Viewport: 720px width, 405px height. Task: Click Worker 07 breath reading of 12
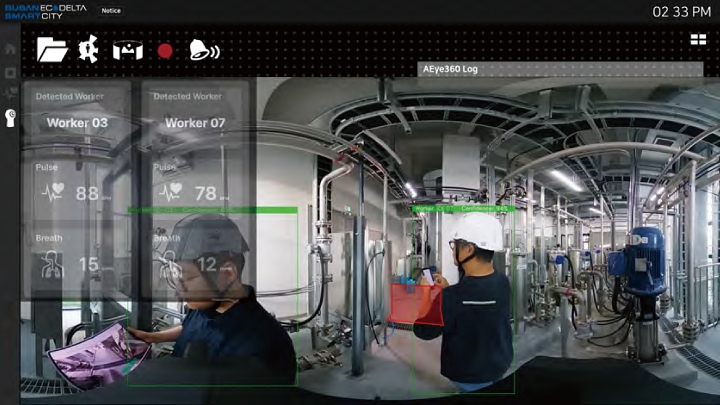coord(206,265)
